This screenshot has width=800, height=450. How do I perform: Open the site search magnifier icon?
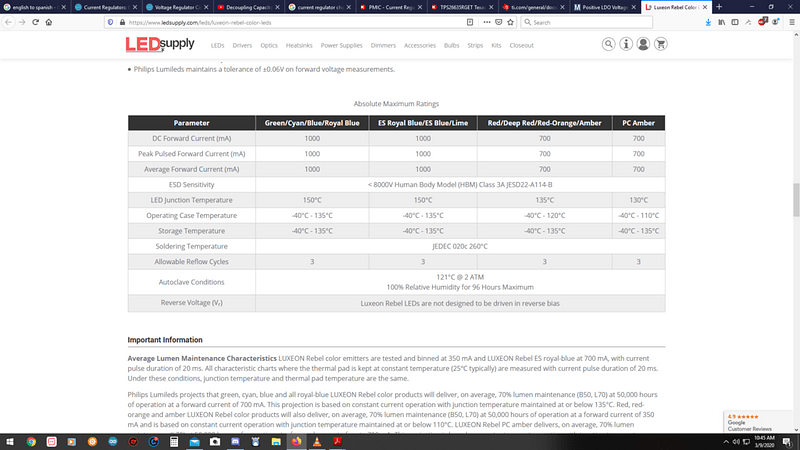[x=608, y=44]
